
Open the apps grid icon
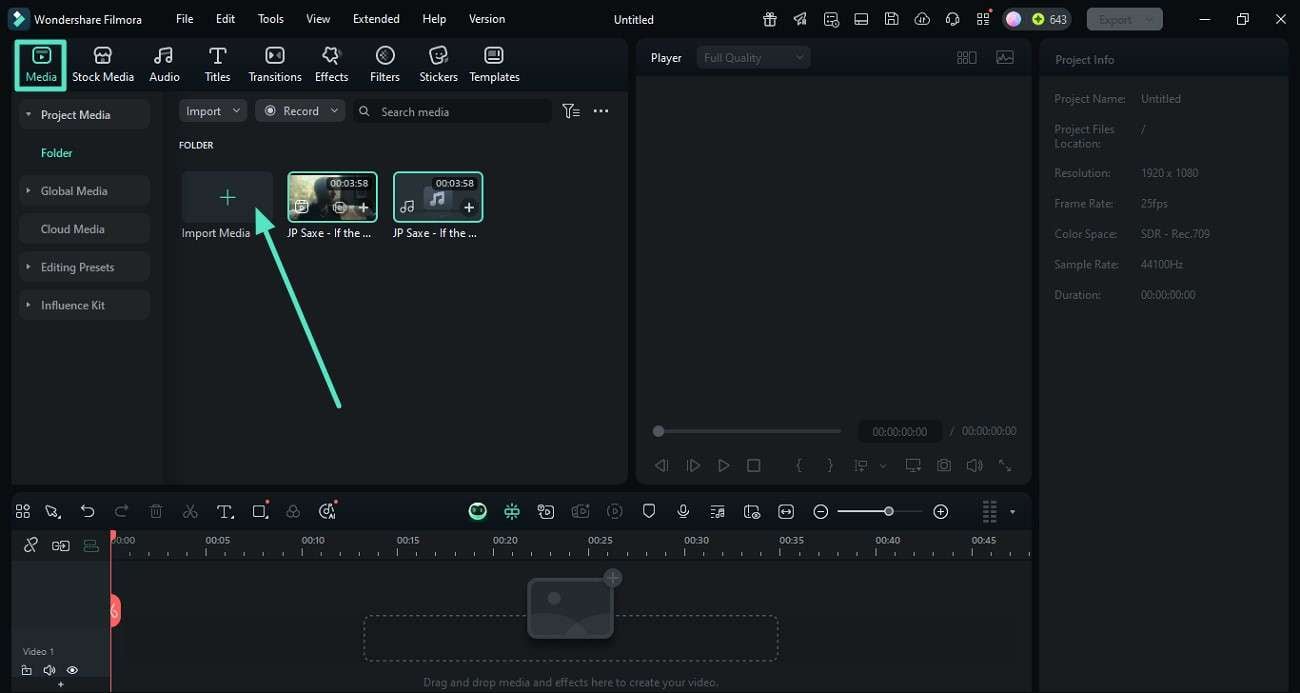(983, 19)
